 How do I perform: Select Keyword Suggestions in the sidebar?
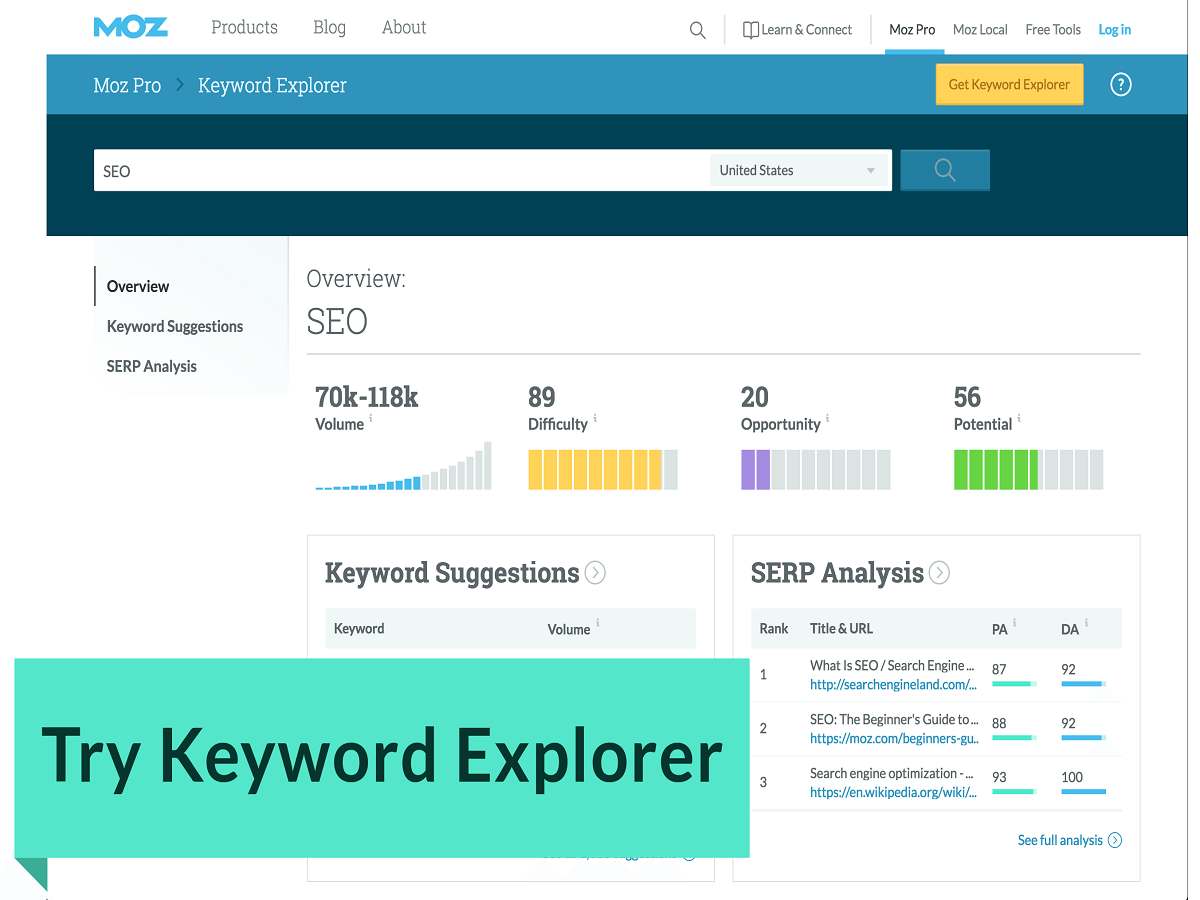175,326
